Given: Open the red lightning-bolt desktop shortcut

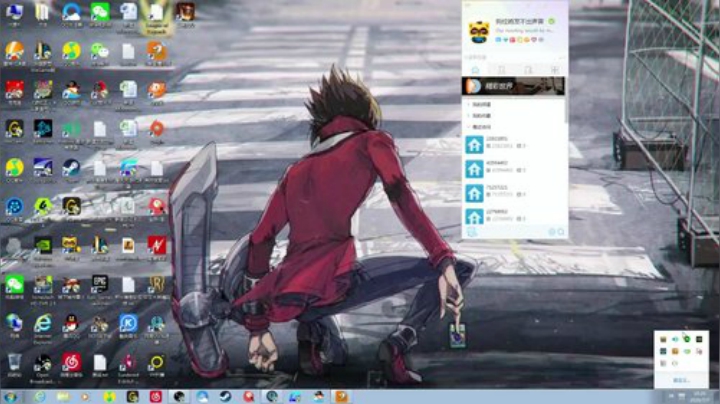Looking at the screenshot, I should [x=157, y=248].
